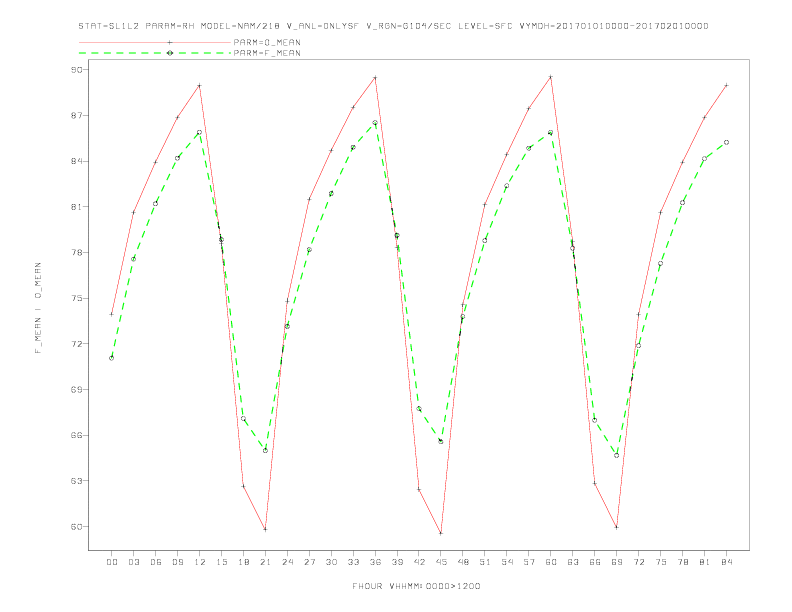Click the x-axis forecast hour label 39

point(397,562)
